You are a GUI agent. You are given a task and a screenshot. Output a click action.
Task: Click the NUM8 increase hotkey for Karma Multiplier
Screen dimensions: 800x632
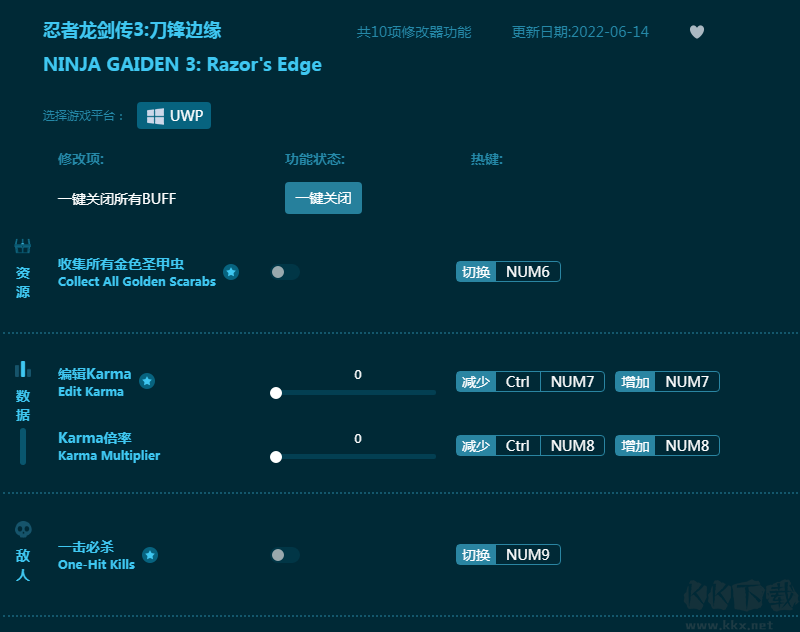tap(686, 446)
